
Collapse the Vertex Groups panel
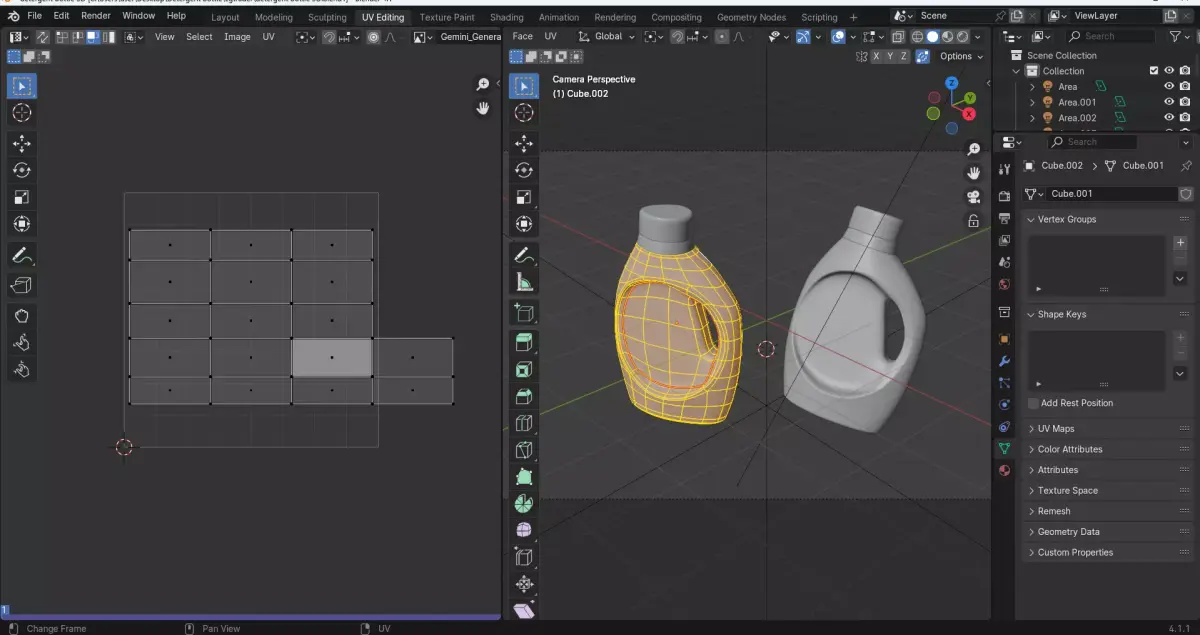pyautogui.click(x=1110, y=219)
